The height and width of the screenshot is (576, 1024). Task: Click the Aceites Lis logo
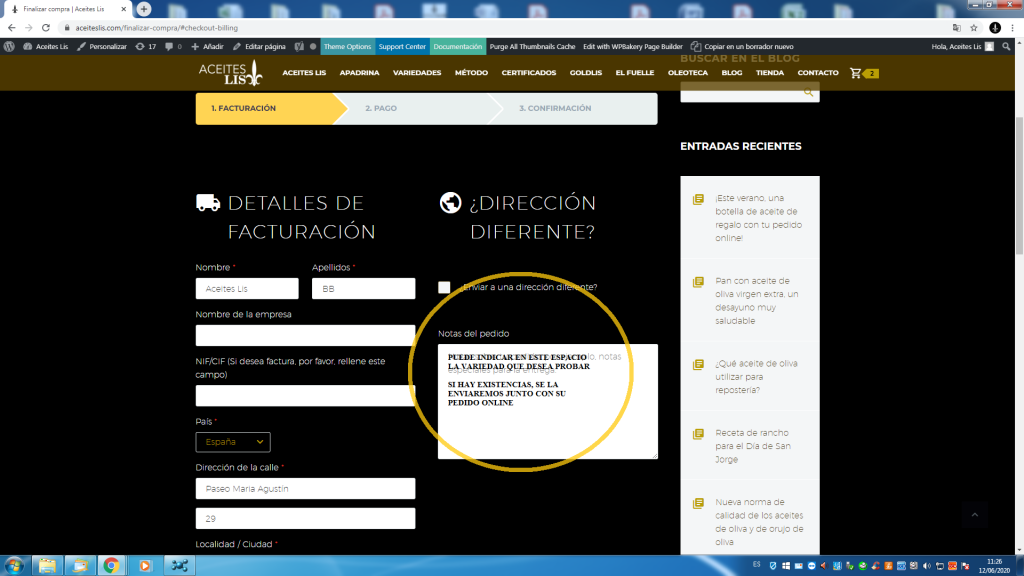point(230,72)
